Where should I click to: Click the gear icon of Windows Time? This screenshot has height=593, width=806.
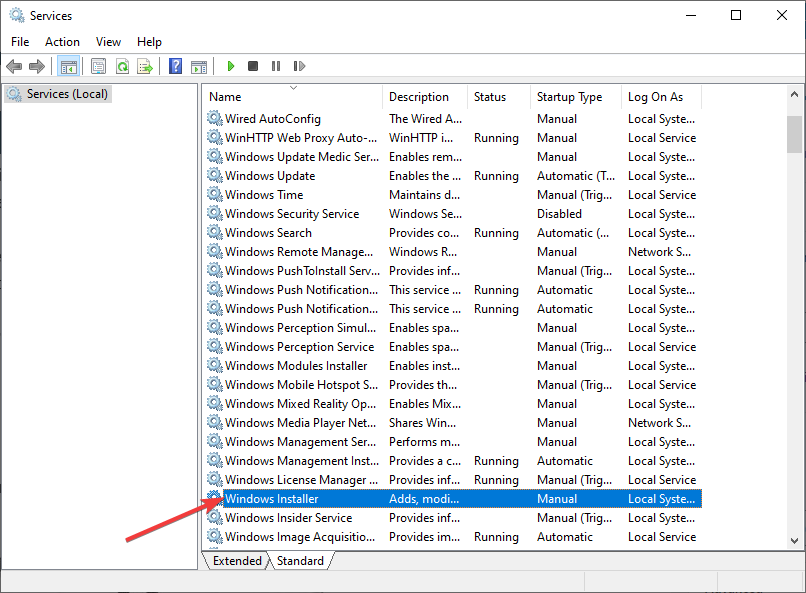point(214,194)
